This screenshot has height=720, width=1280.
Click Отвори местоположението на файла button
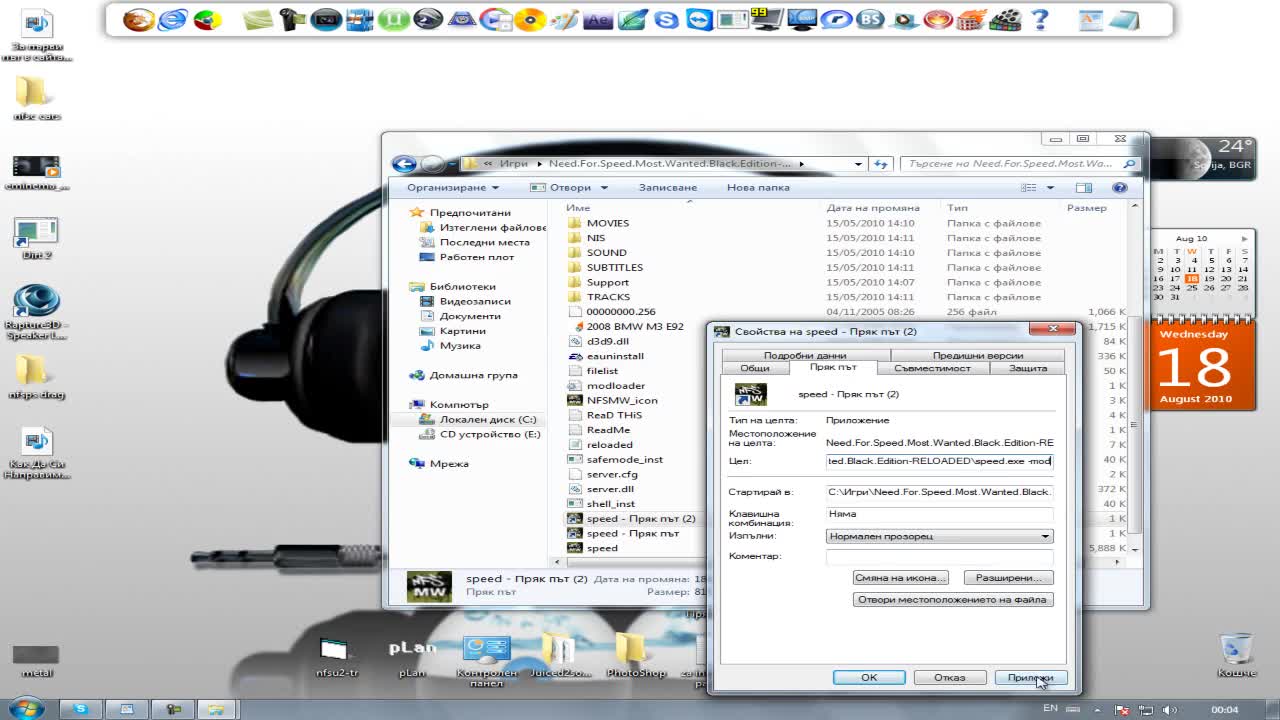(953, 599)
